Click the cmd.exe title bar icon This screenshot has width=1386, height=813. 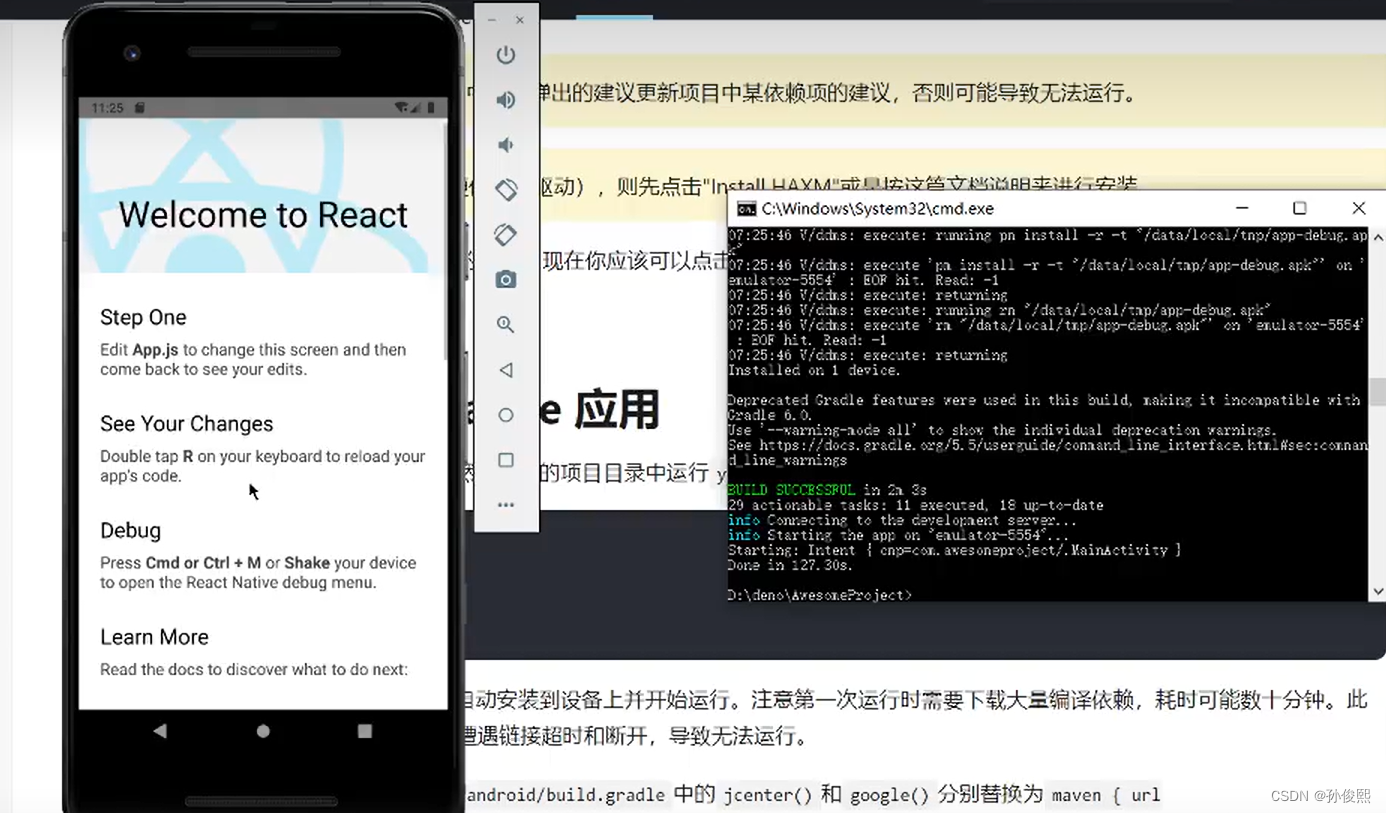coord(746,209)
